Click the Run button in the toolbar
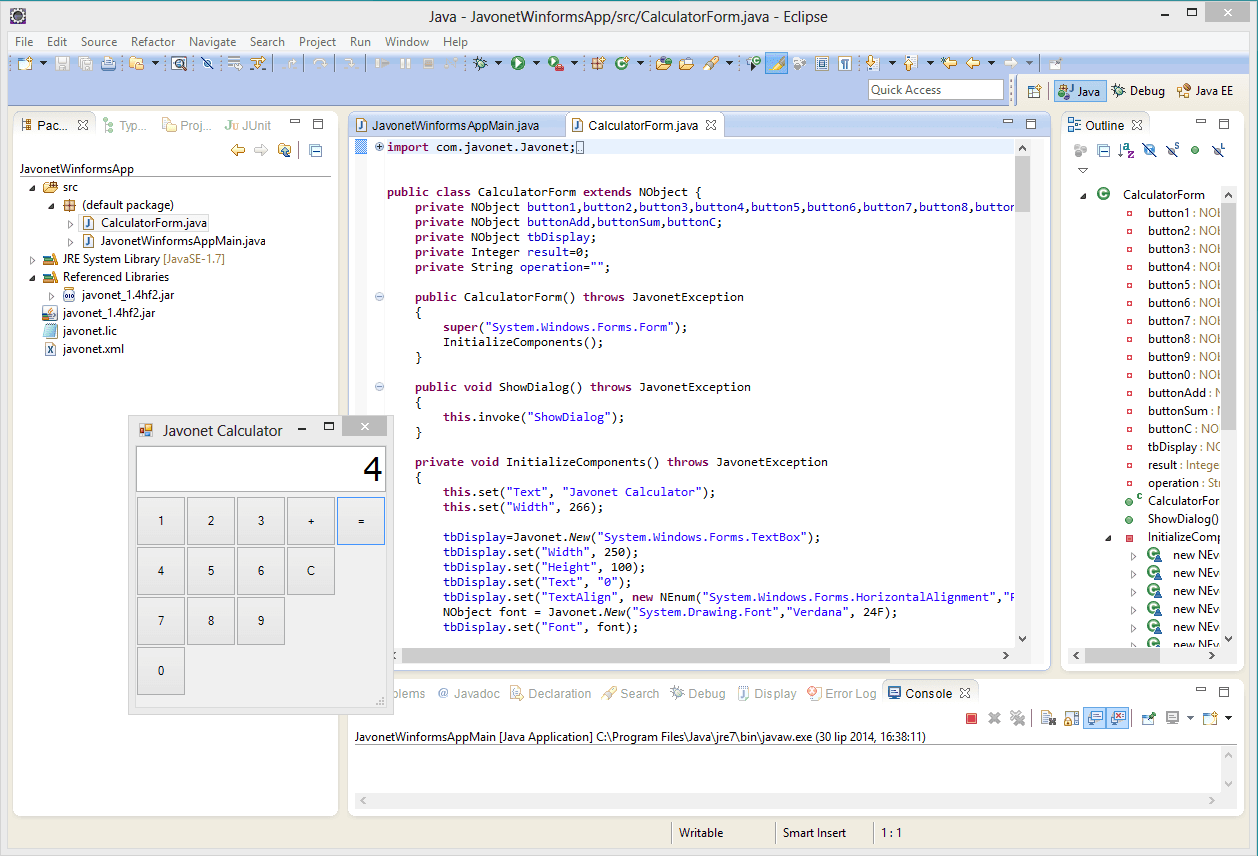1258x856 pixels. coord(518,63)
